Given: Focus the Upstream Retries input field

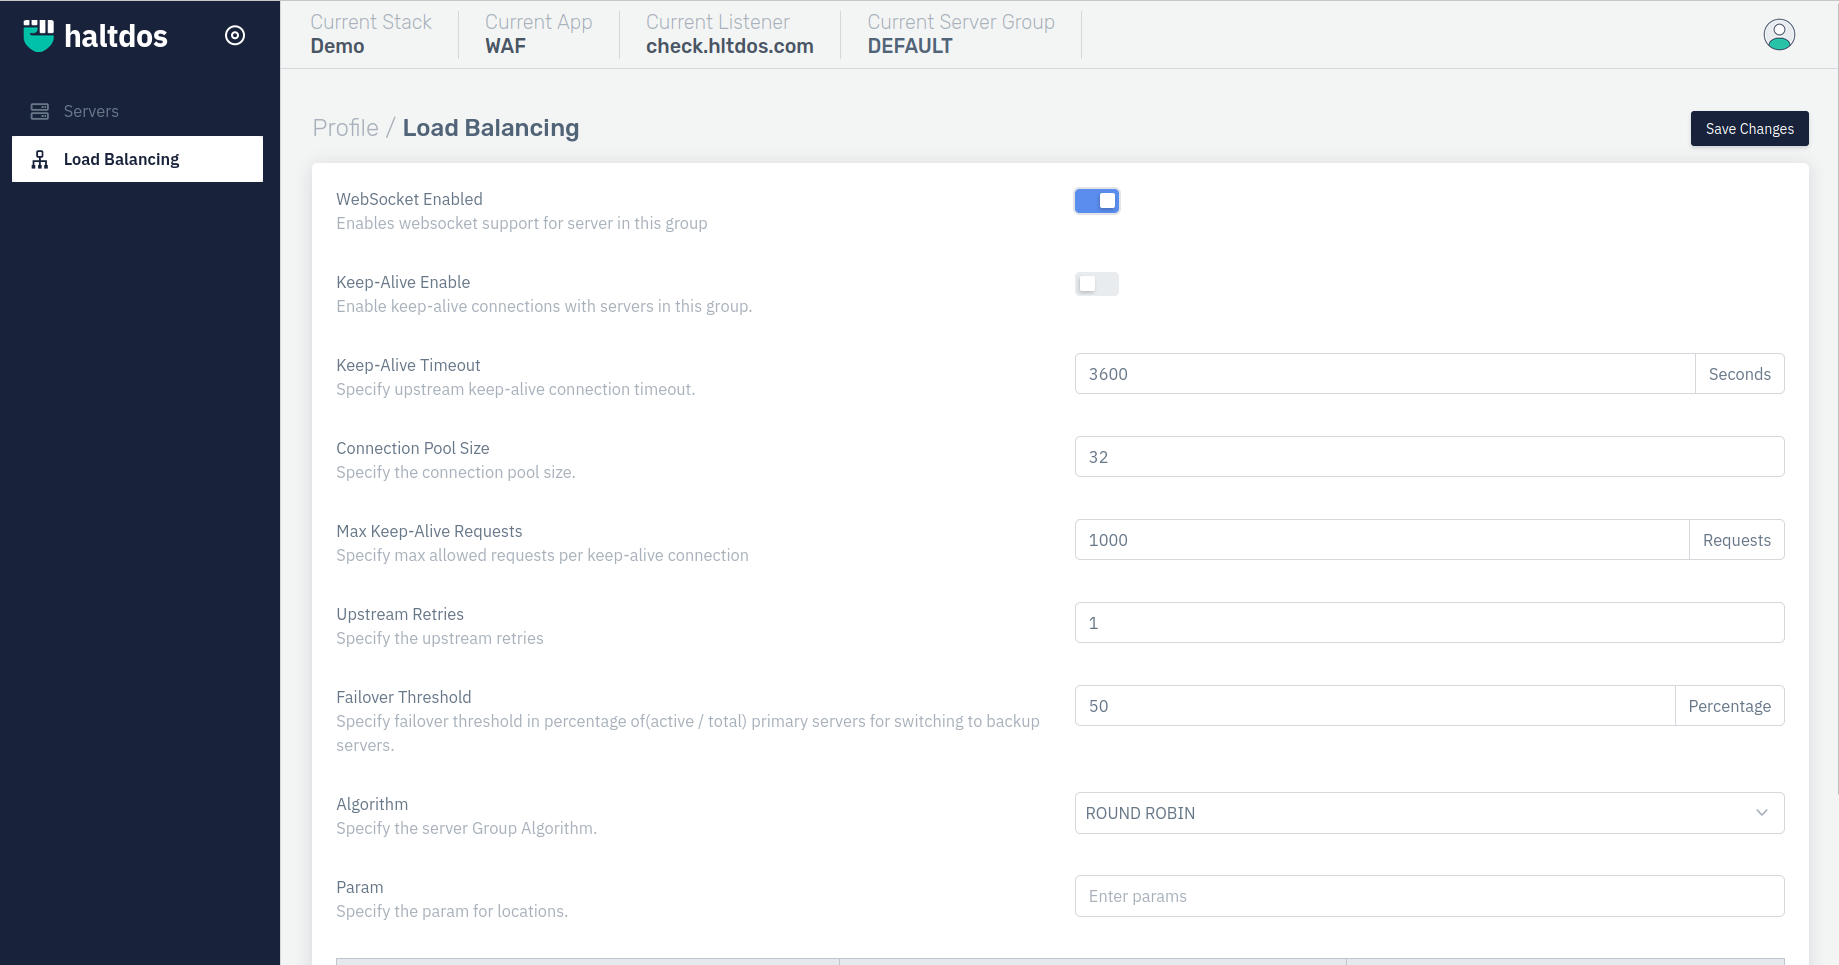Looking at the screenshot, I should (x=1429, y=623).
